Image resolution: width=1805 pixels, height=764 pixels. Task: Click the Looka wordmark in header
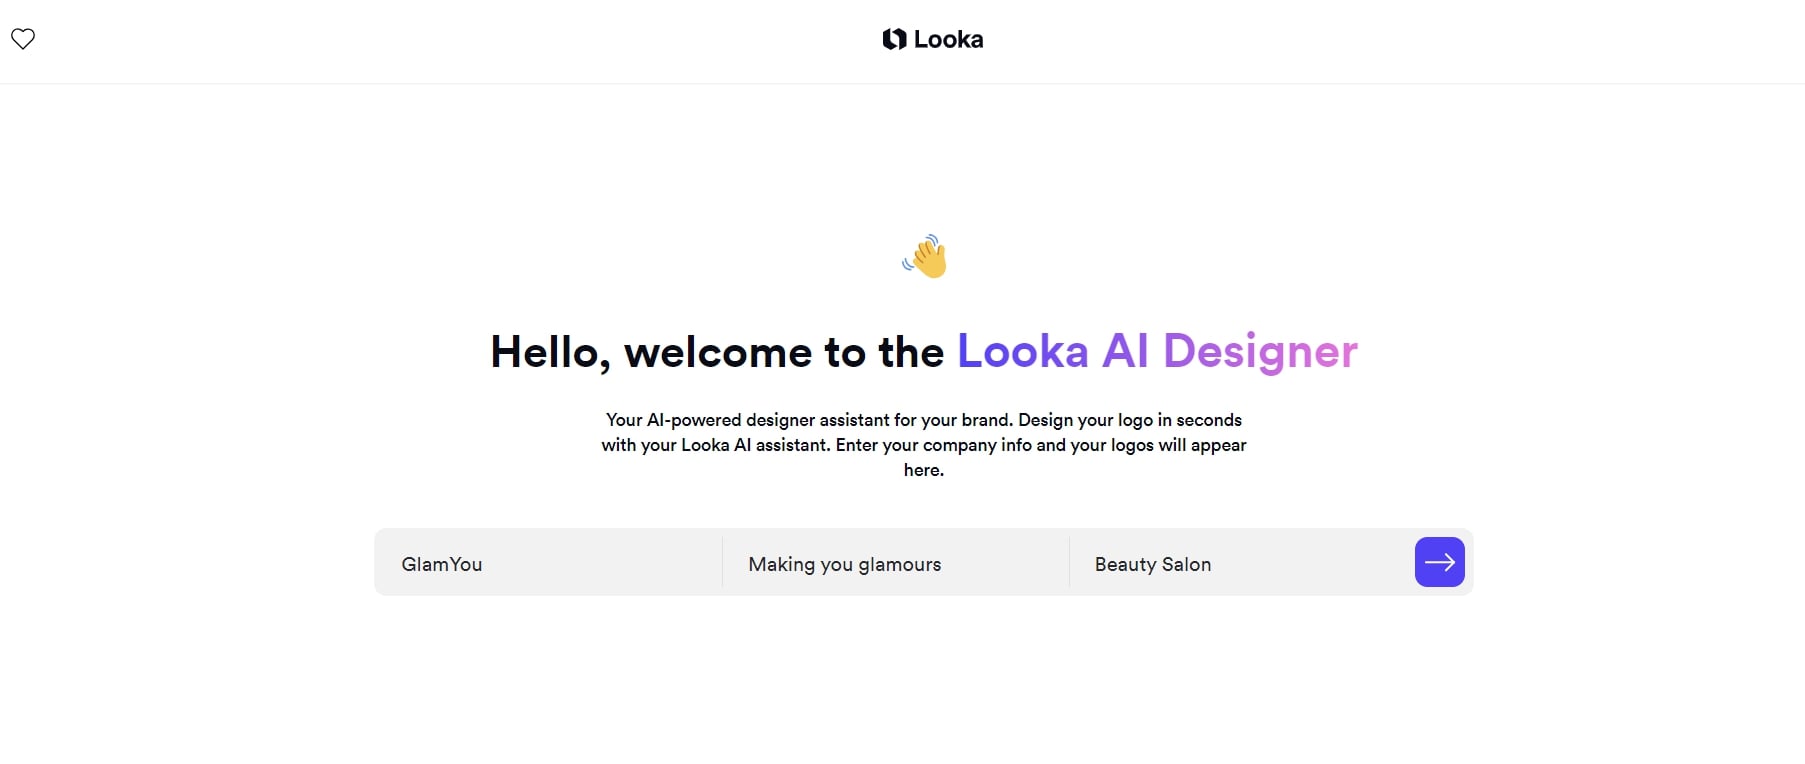click(x=948, y=39)
